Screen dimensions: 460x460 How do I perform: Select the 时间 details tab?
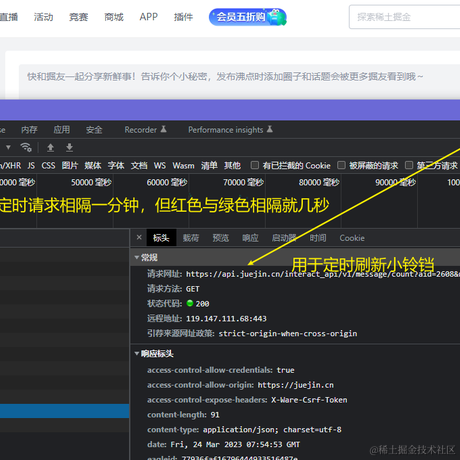click(x=318, y=238)
